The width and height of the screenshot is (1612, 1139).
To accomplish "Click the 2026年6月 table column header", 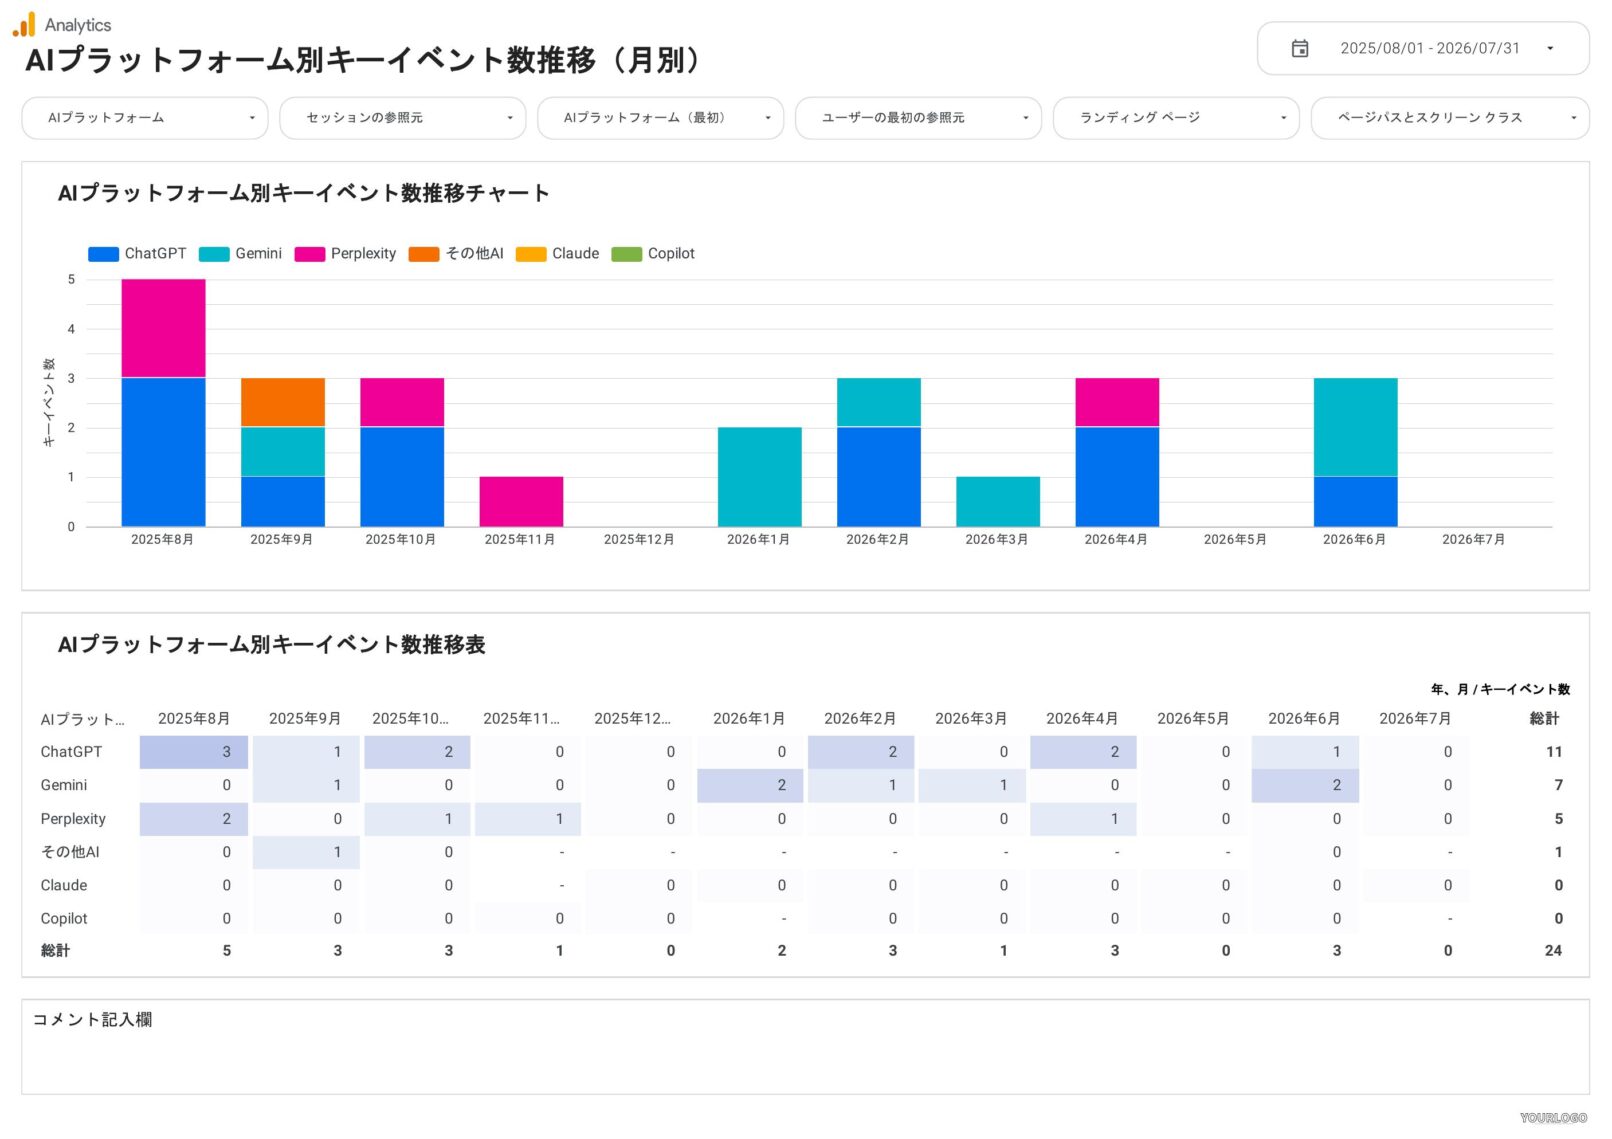I will 1304,719.
